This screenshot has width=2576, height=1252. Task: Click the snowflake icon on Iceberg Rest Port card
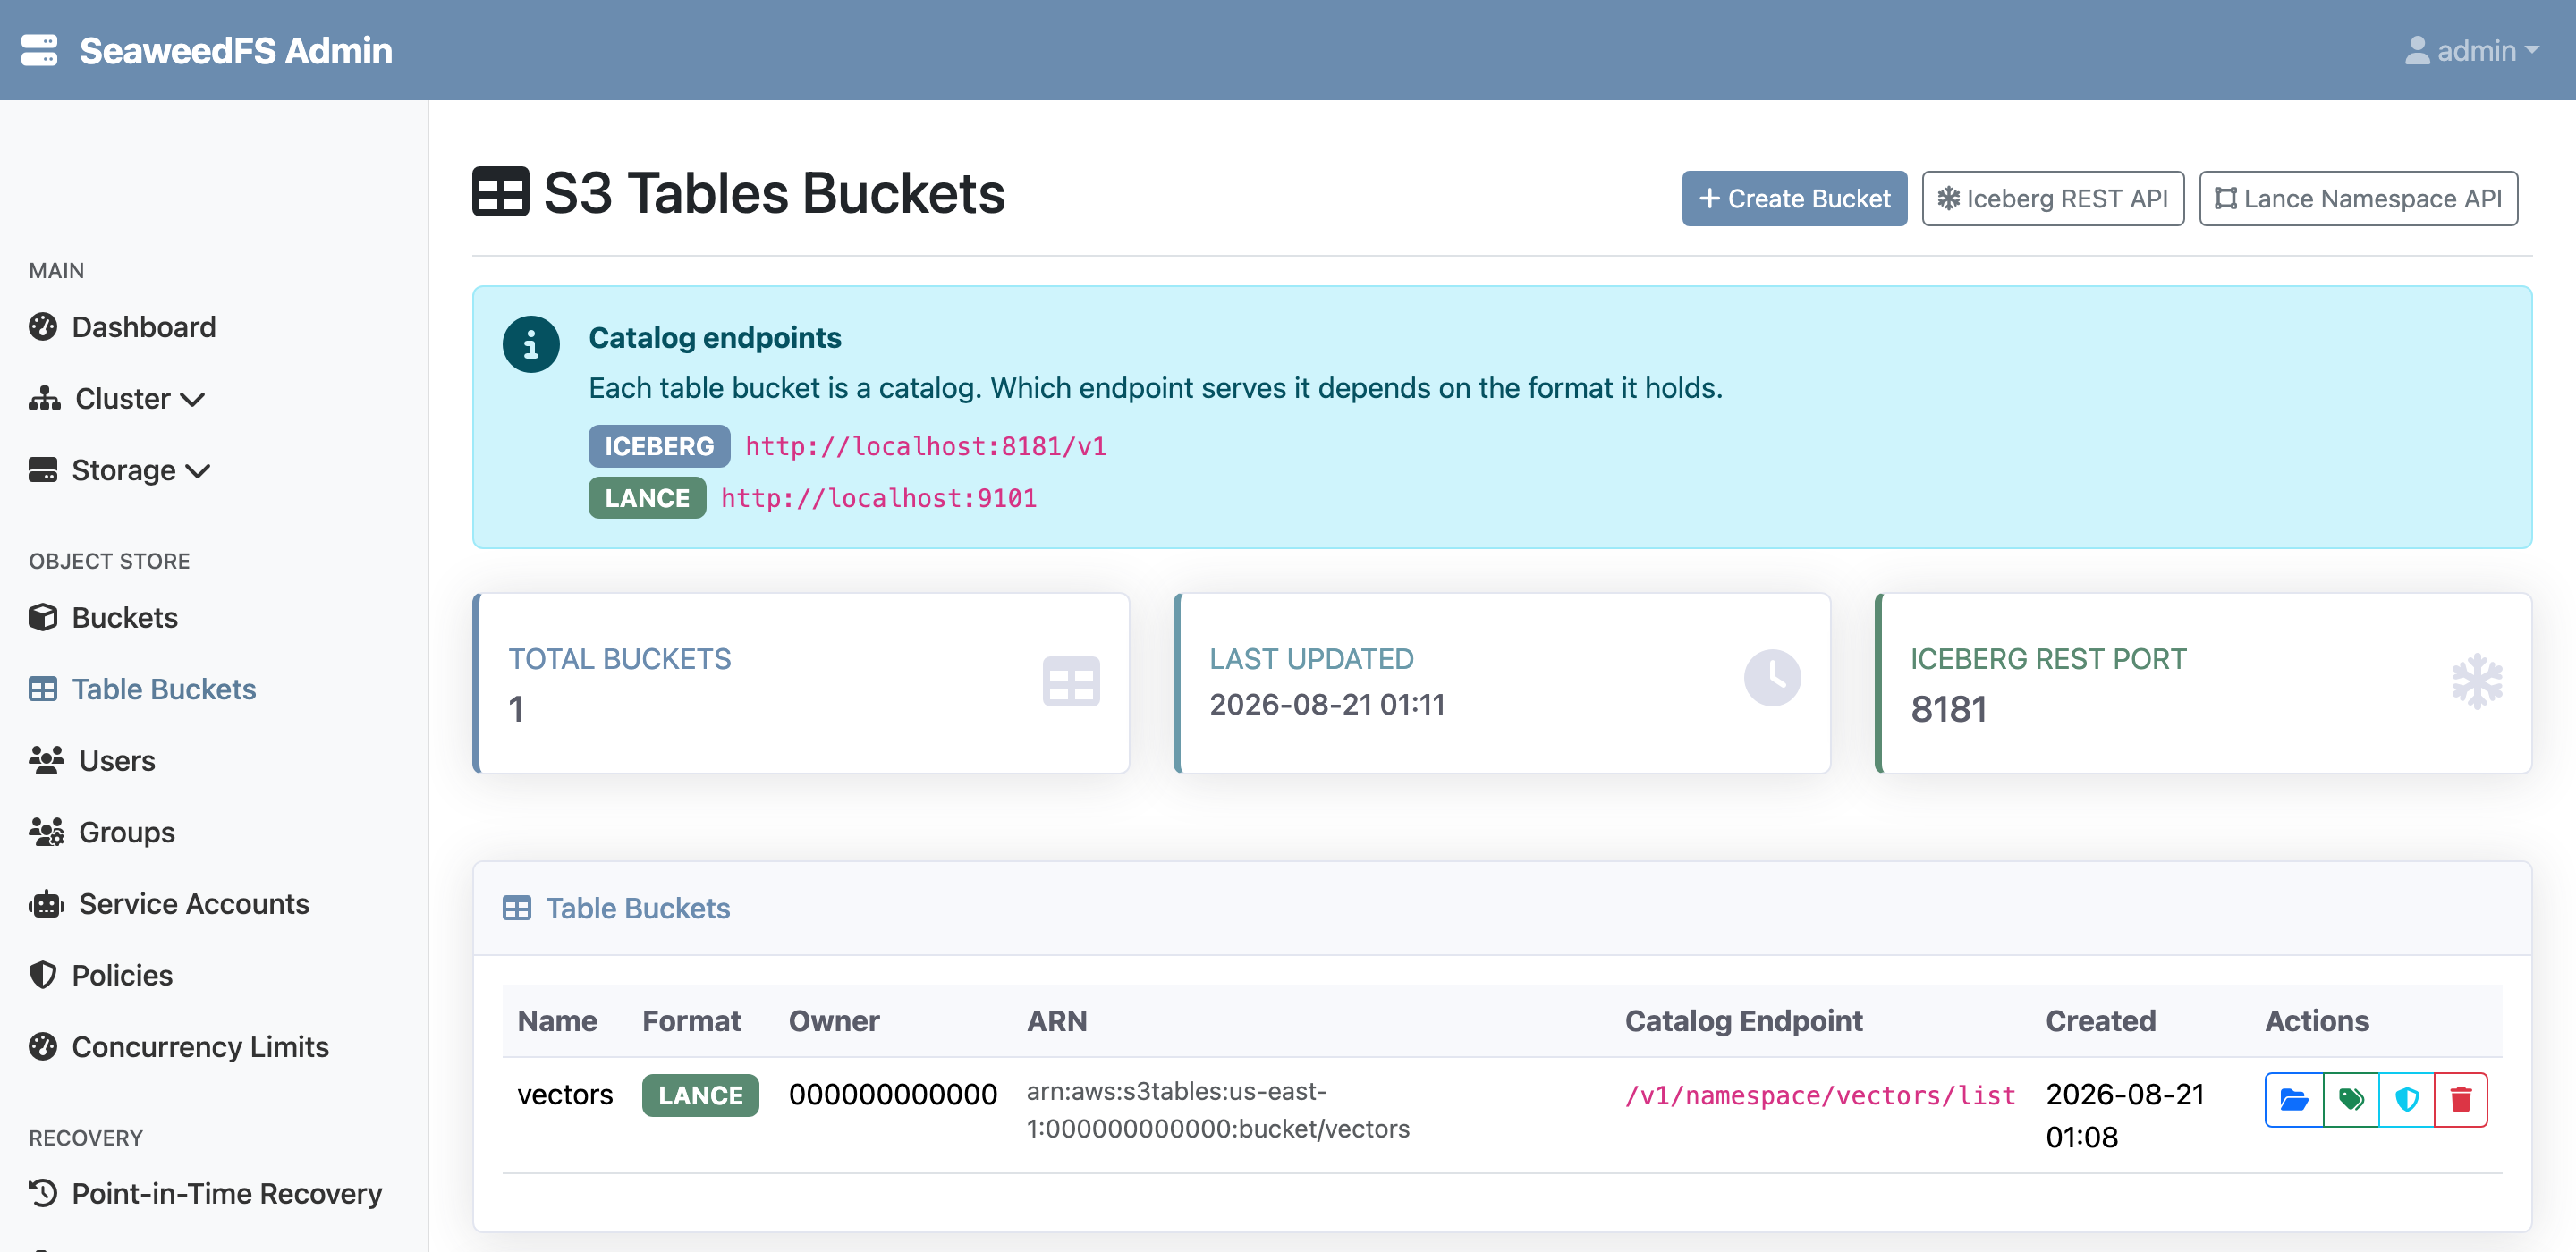coord(2477,682)
